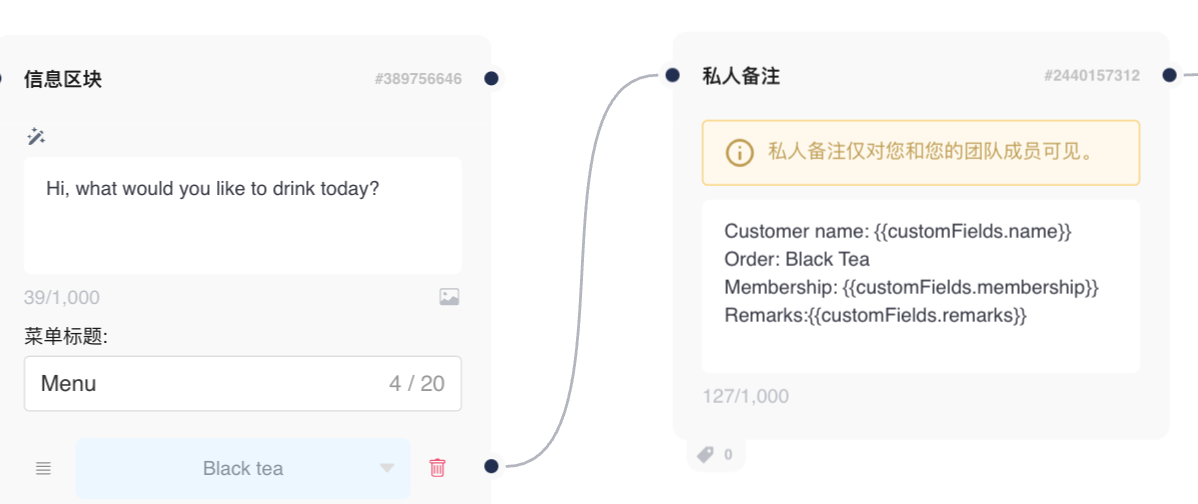This screenshot has height=504, width=1198.
Task: Click the private note text with Customer name
Action: click(x=897, y=231)
